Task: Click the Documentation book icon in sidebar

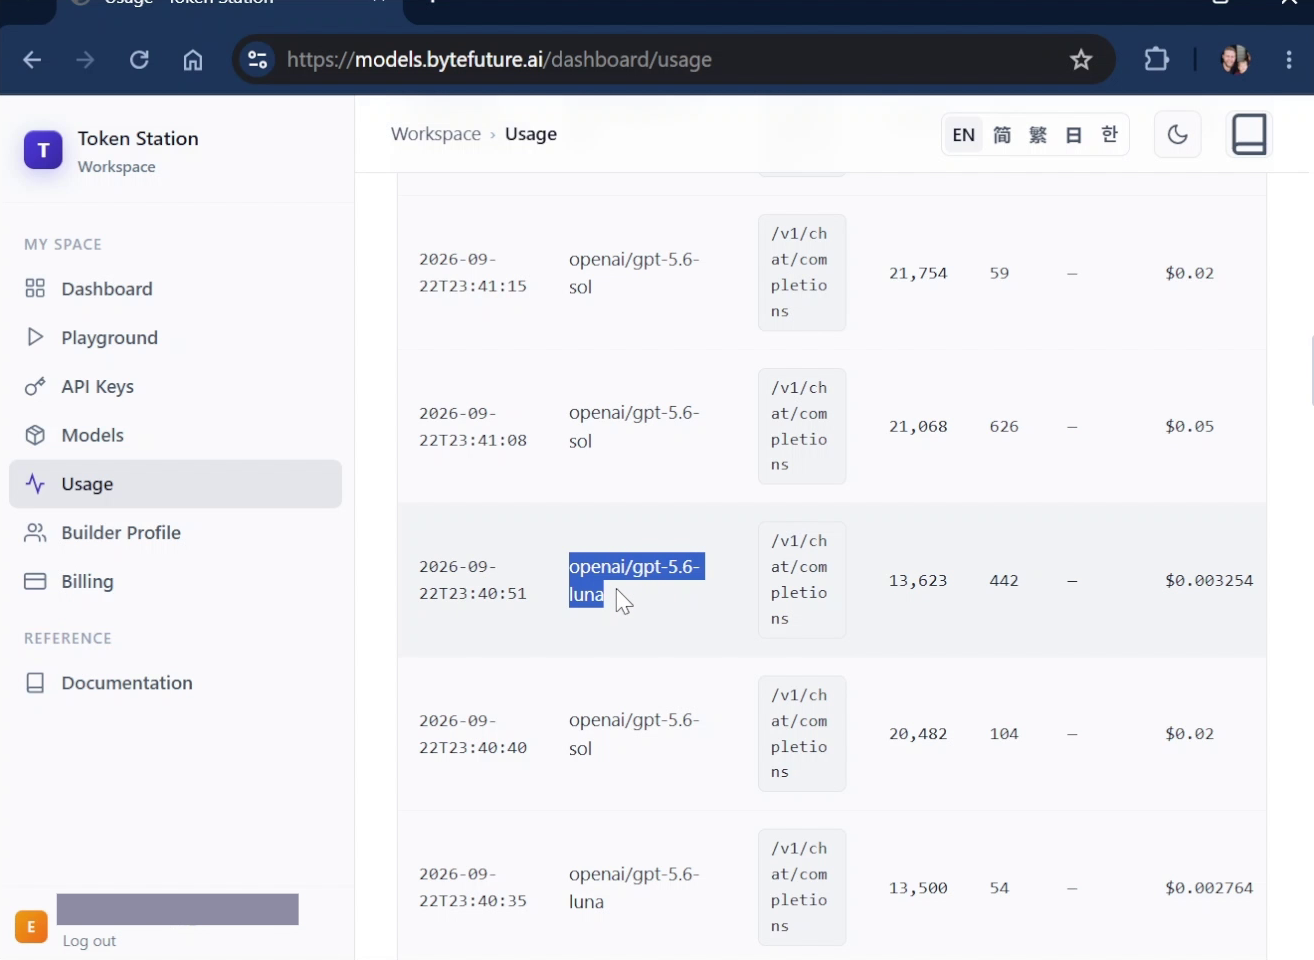Action: (35, 683)
